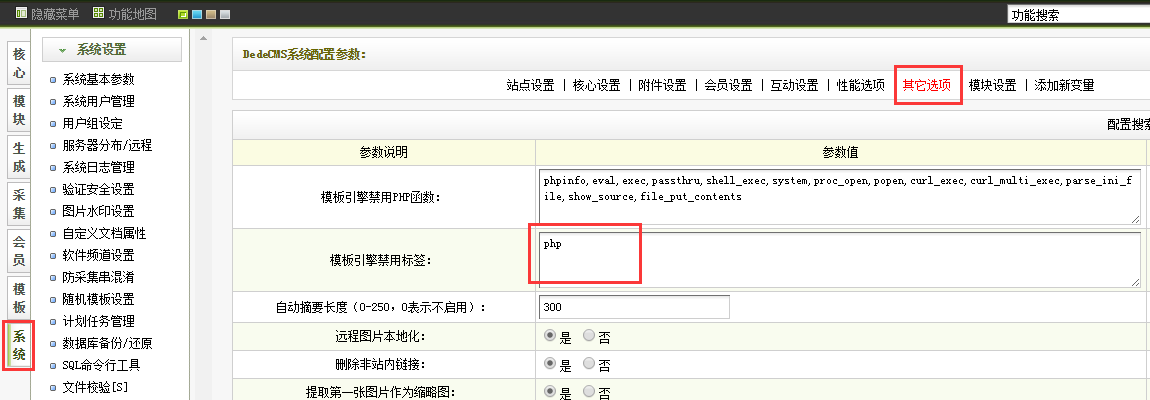Viewport: 1150px width, 400px height.
Task: Click the 隐藏菜单 hide-menu icon
Action: 21,14
